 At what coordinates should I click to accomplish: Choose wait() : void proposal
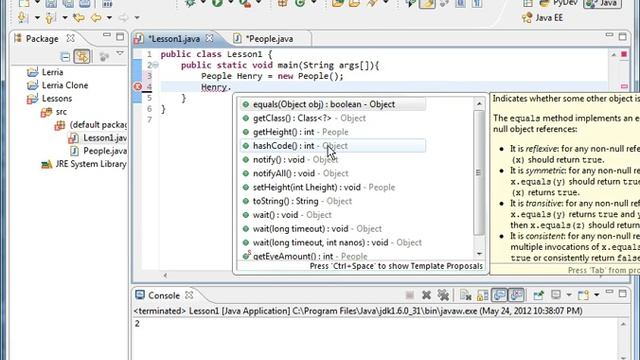(x=333, y=215)
